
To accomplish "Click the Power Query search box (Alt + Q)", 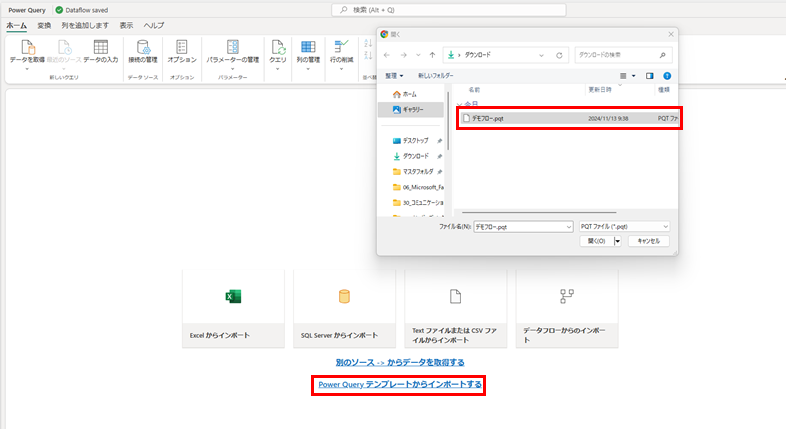I will [x=449, y=10].
